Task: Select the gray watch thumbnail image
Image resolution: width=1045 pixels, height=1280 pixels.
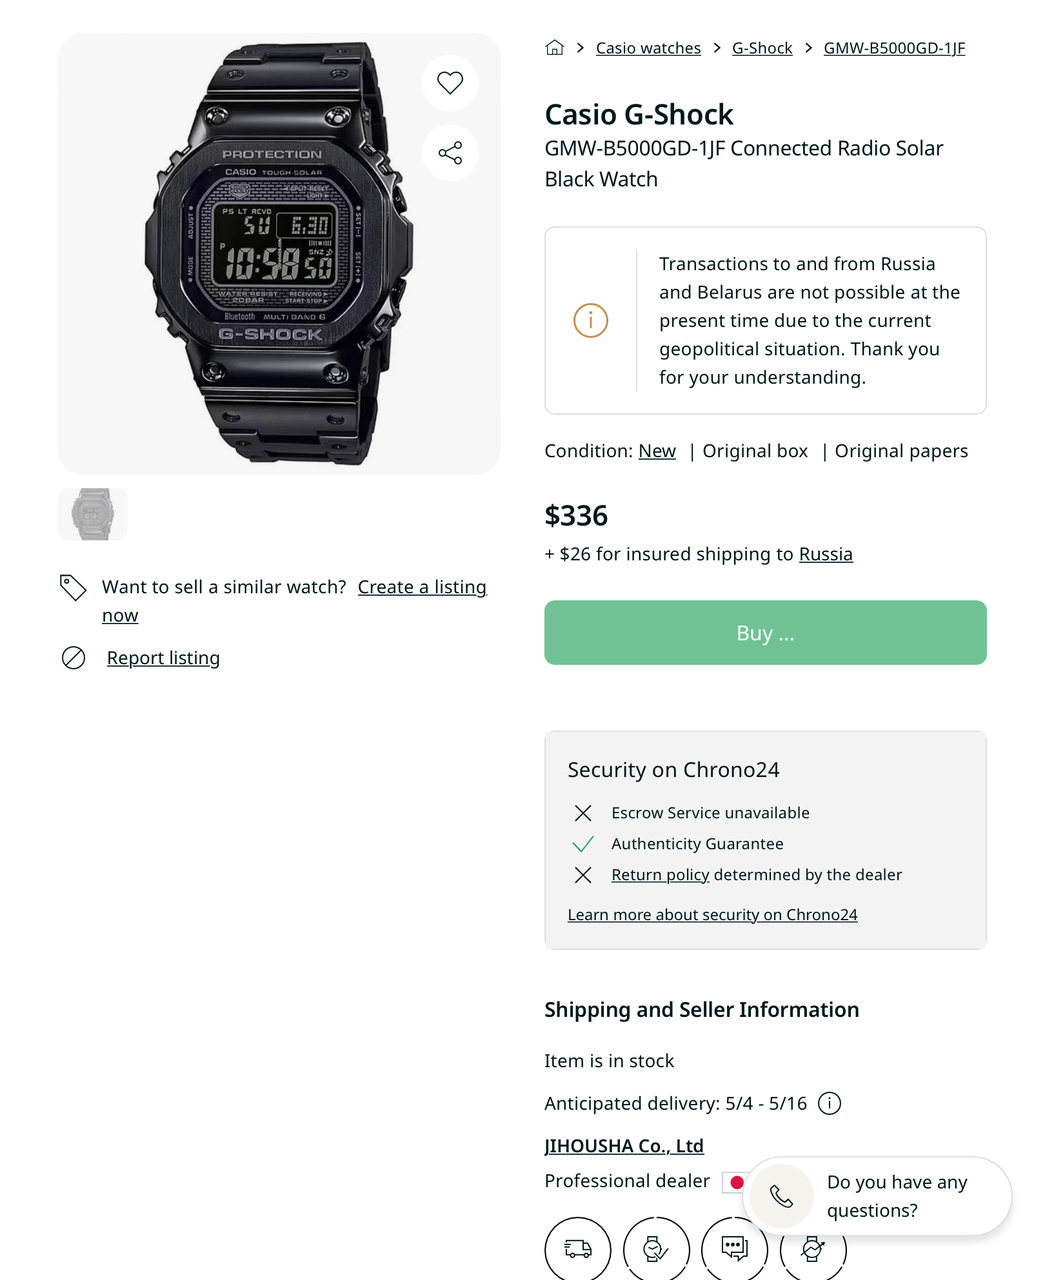Action: click(93, 514)
